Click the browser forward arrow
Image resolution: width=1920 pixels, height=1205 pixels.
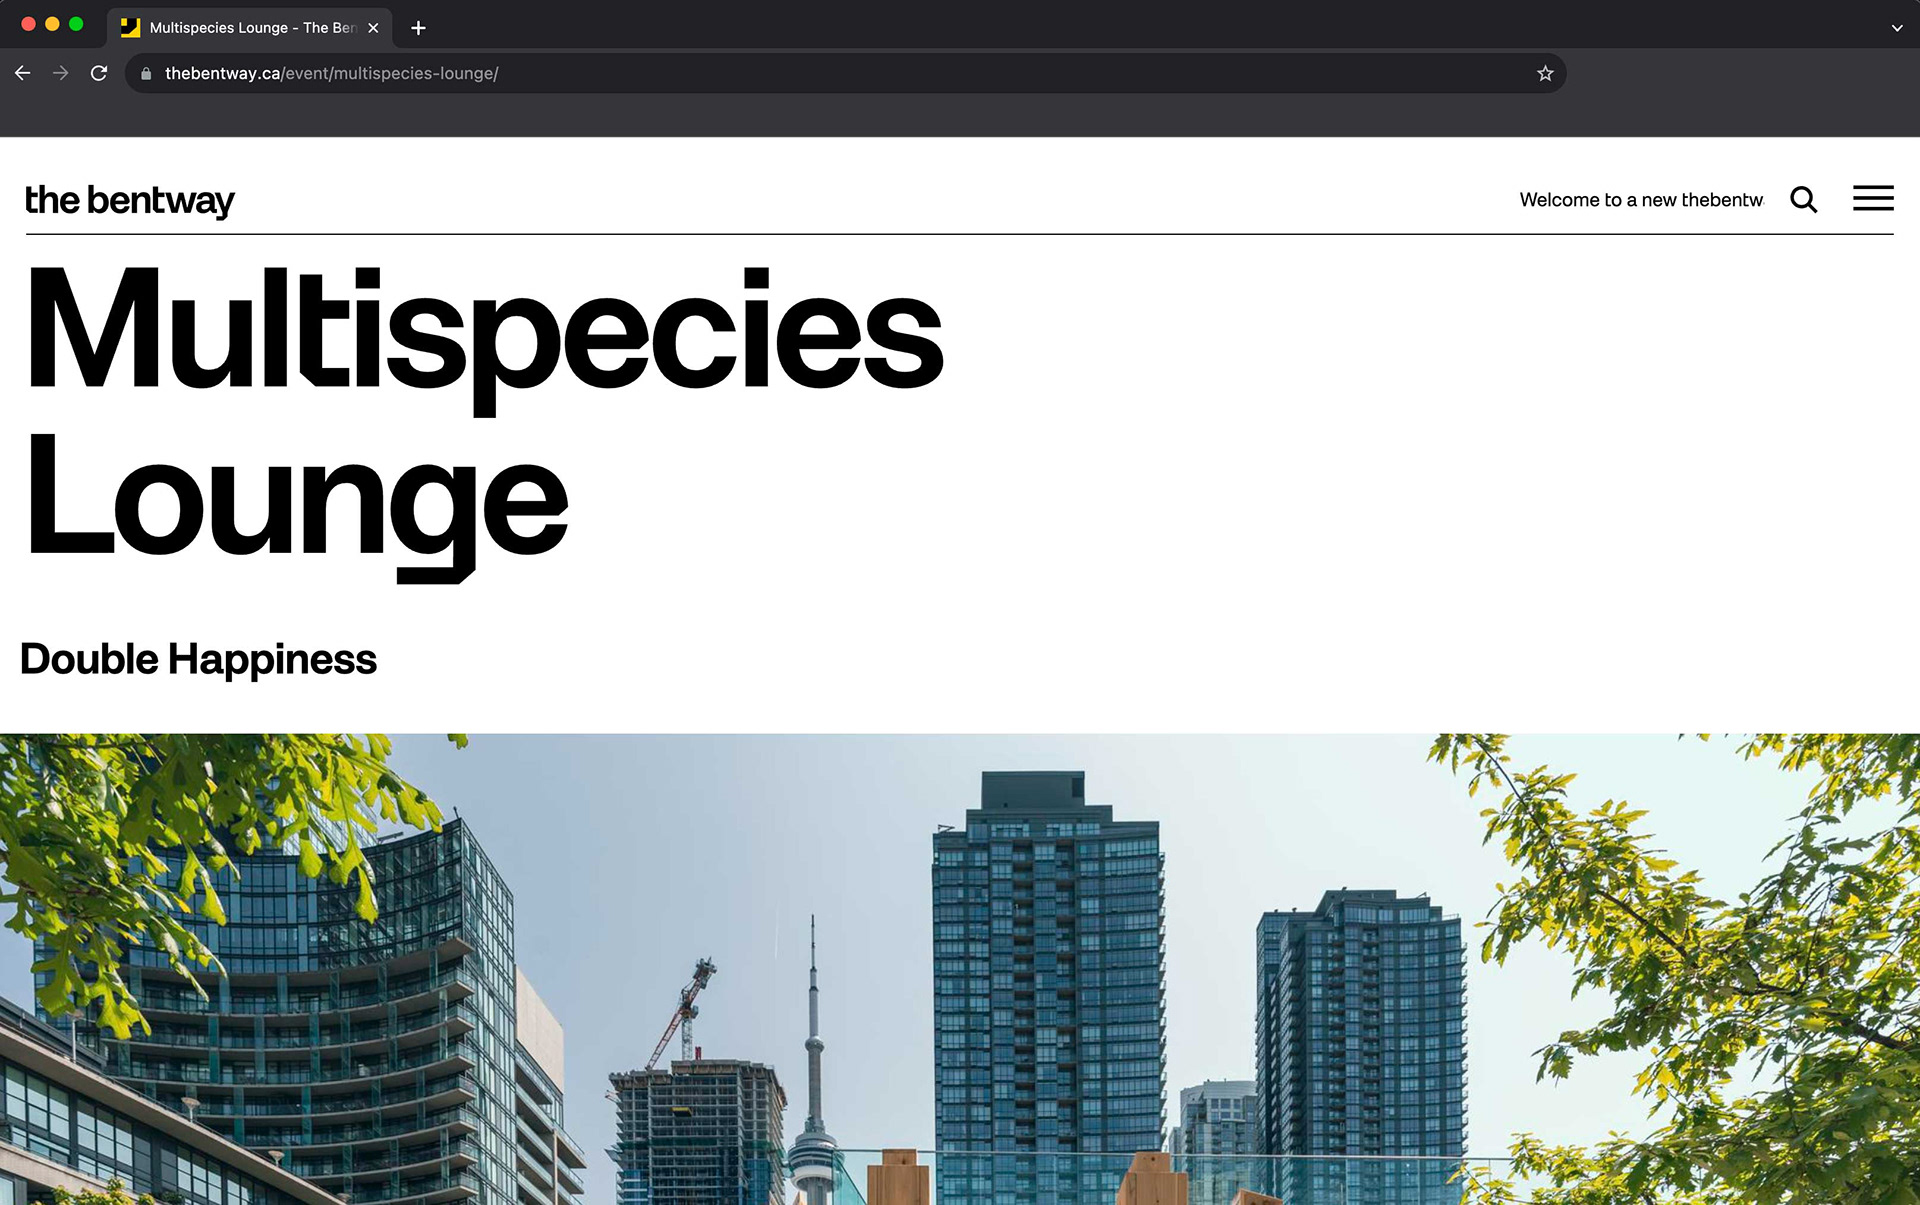click(x=60, y=73)
